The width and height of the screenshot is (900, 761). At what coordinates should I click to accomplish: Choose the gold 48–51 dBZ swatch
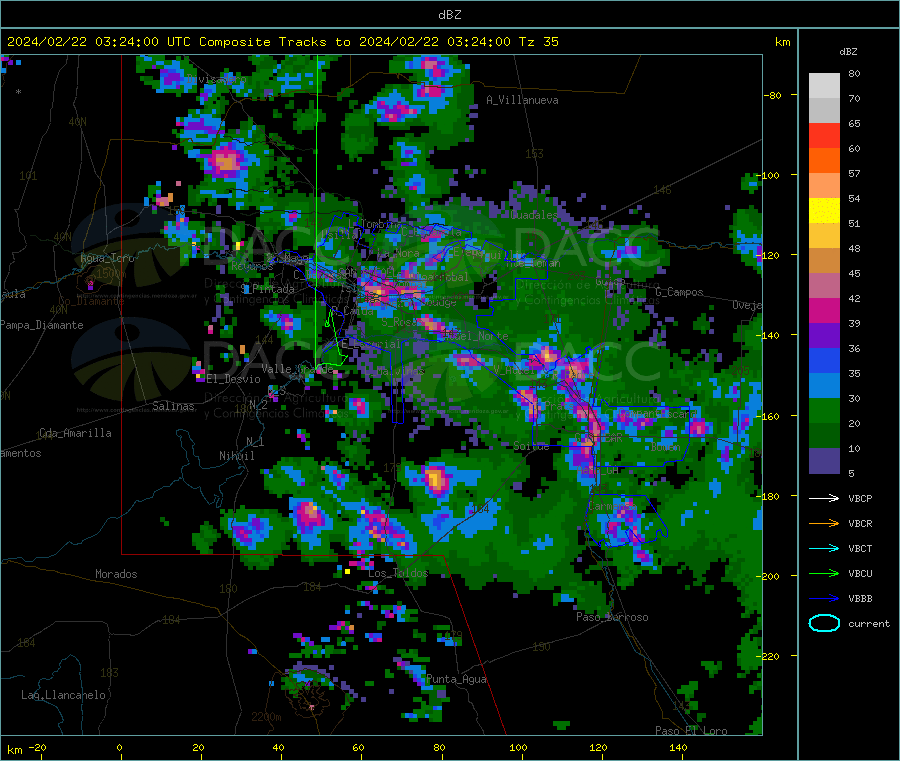point(824,236)
